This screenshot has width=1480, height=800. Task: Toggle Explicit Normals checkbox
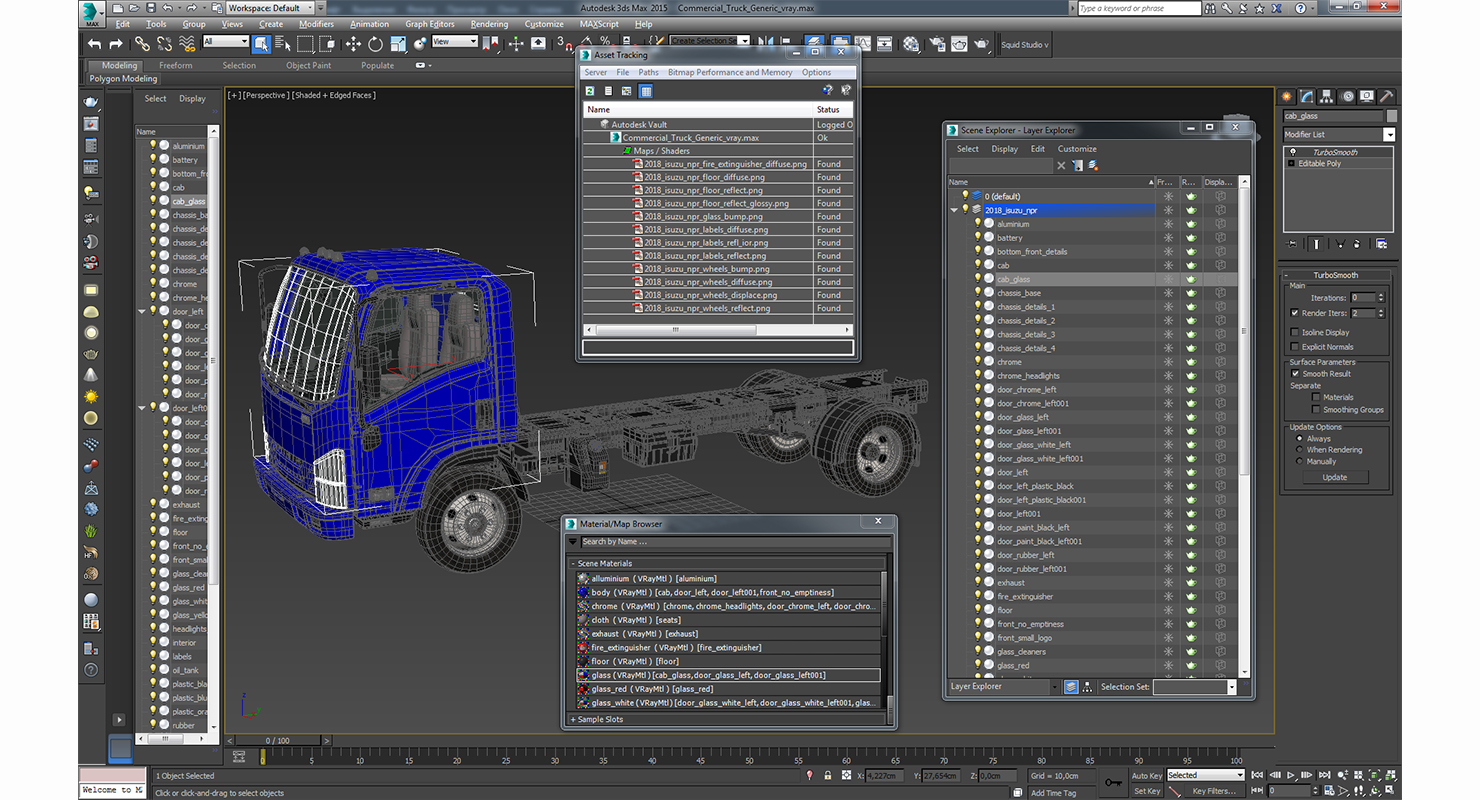[1295, 347]
